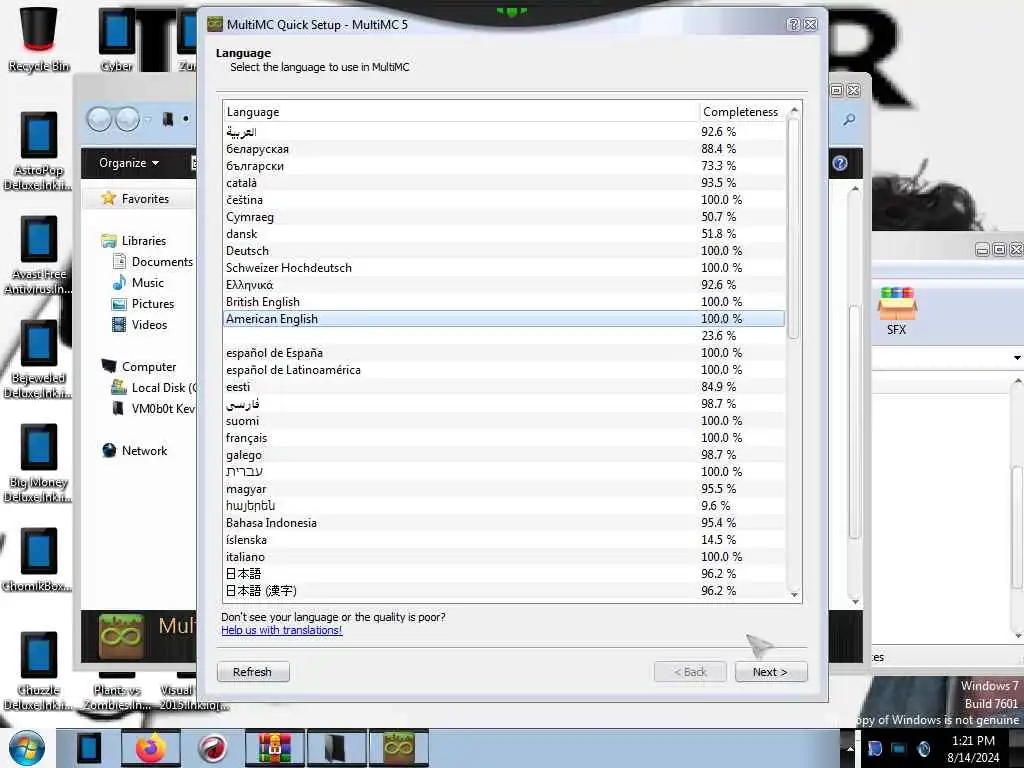The height and width of the screenshot is (768, 1024).
Task: Open Explorer recent locations dropdown arrow
Action: click(x=148, y=120)
